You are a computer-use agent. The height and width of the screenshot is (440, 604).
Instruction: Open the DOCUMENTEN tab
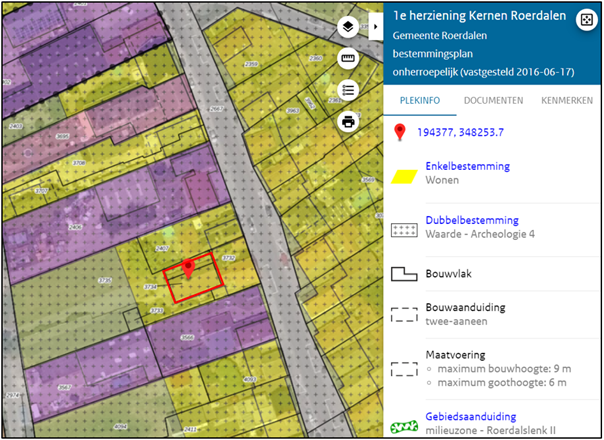pyautogui.click(x=493, y=101)
